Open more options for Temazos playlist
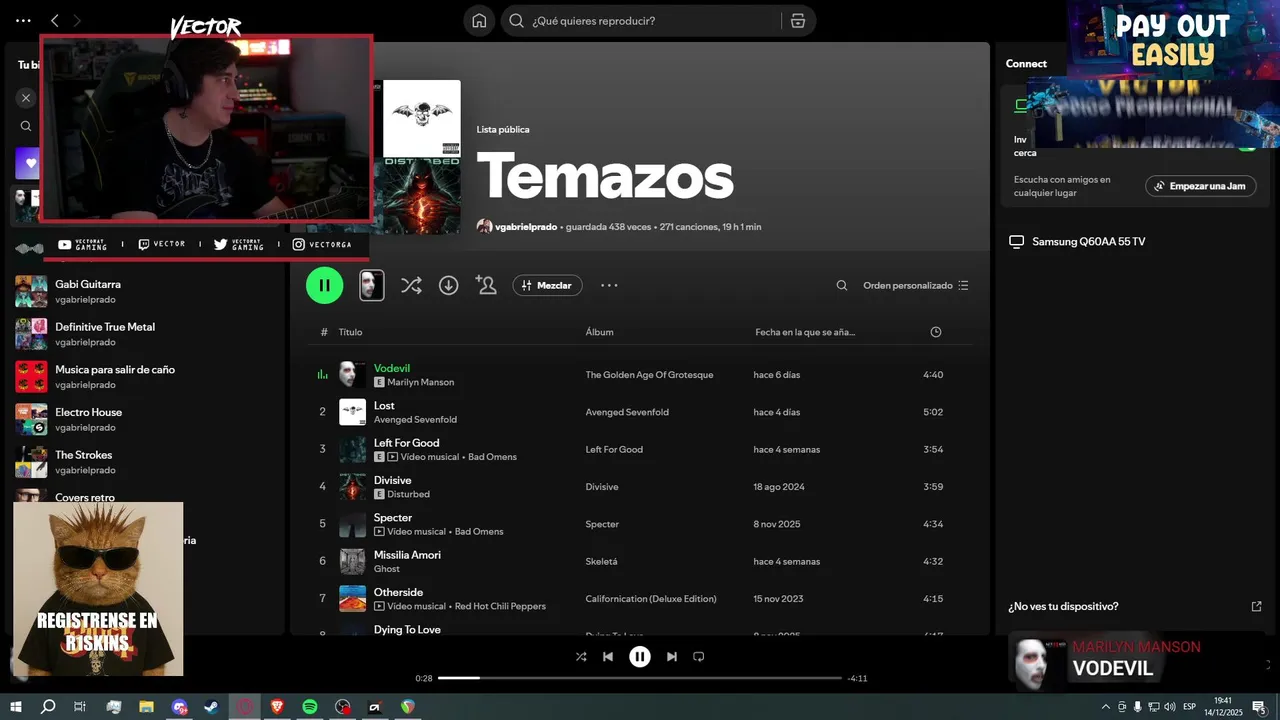Image resolution: width=1280 pixels, height=720 pixels. click(x=609, y=286)
